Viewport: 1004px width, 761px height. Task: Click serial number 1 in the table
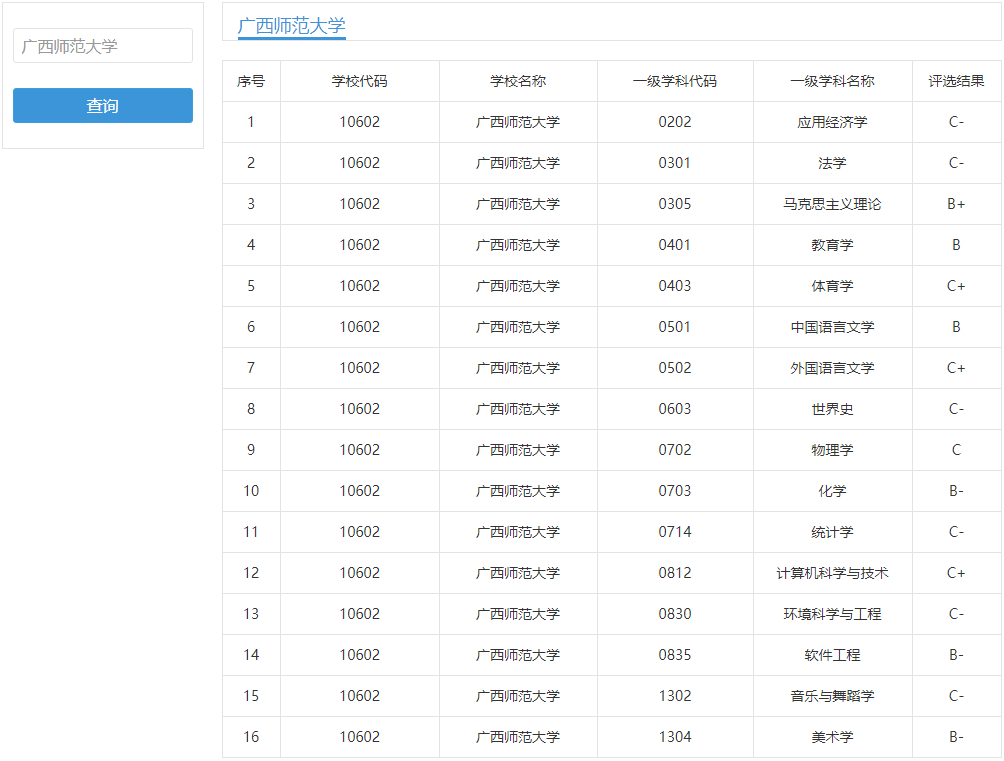tap(251, 122)
